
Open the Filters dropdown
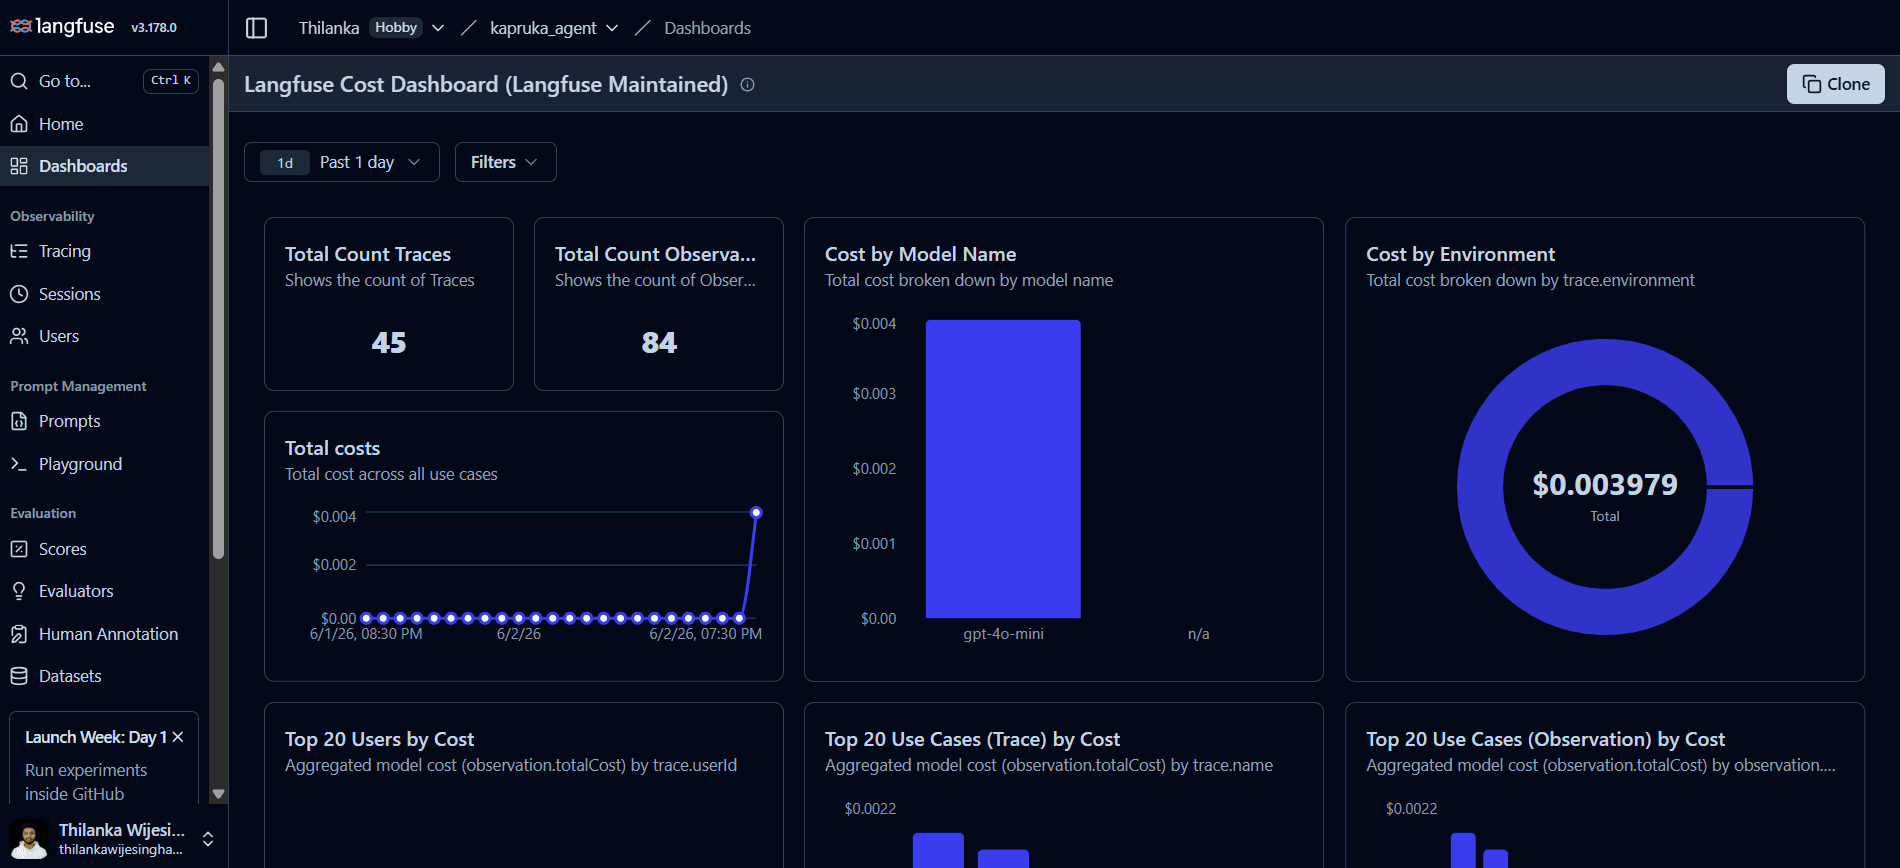point(506,162)
